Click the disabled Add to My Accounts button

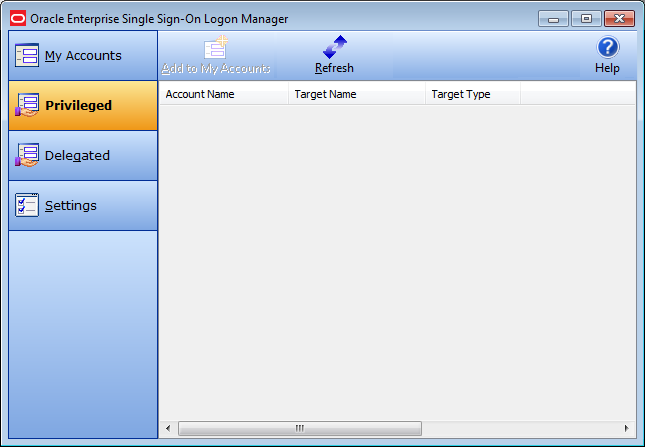click(x=216, y=55)
